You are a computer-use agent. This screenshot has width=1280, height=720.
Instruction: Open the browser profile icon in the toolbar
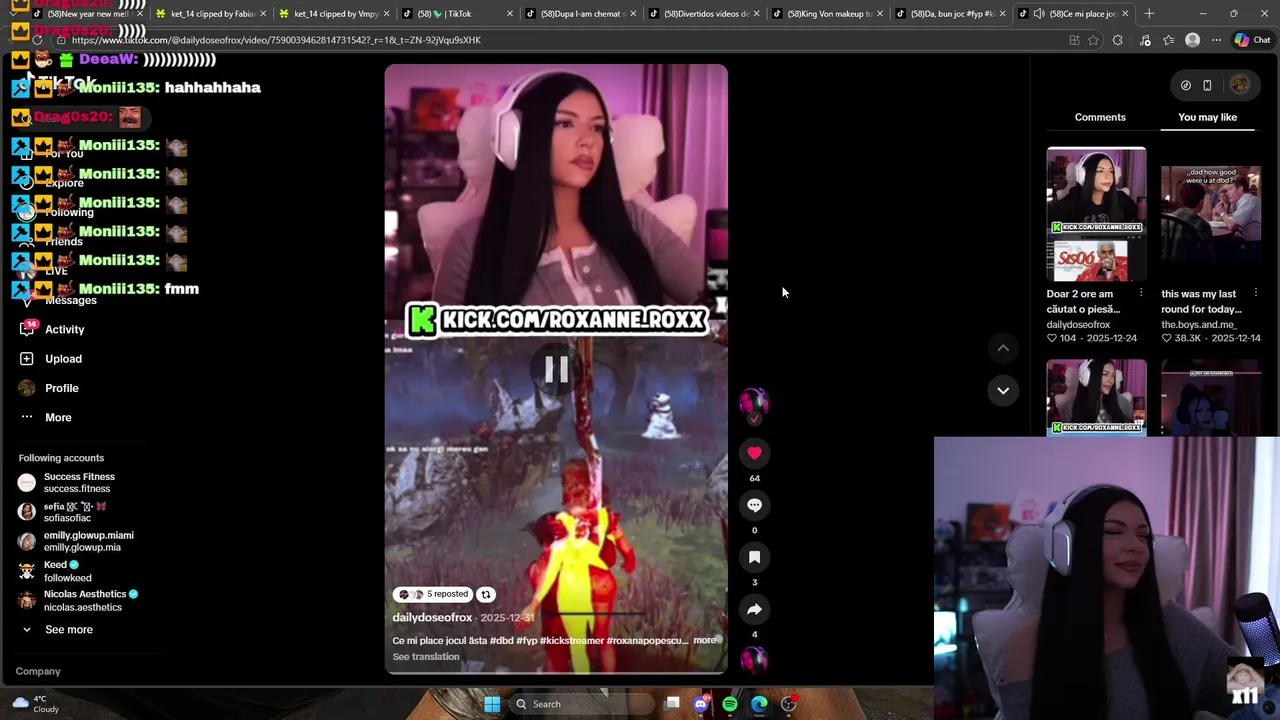pos(1192,40)
